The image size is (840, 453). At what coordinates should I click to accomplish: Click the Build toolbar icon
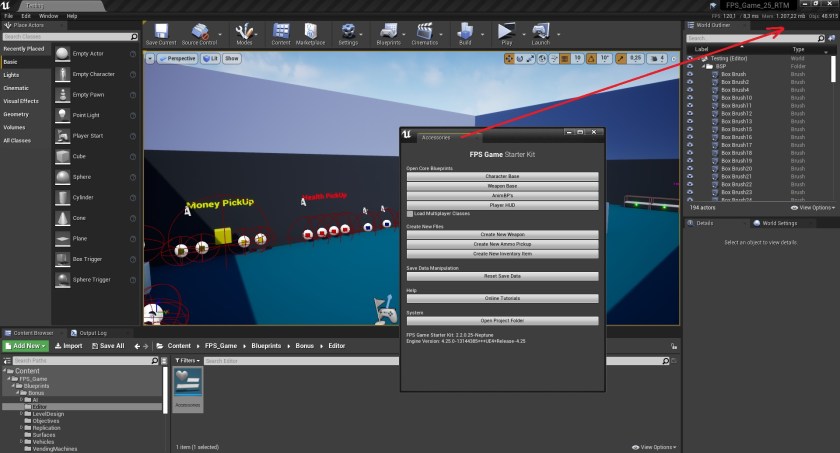tap(465, 34)
